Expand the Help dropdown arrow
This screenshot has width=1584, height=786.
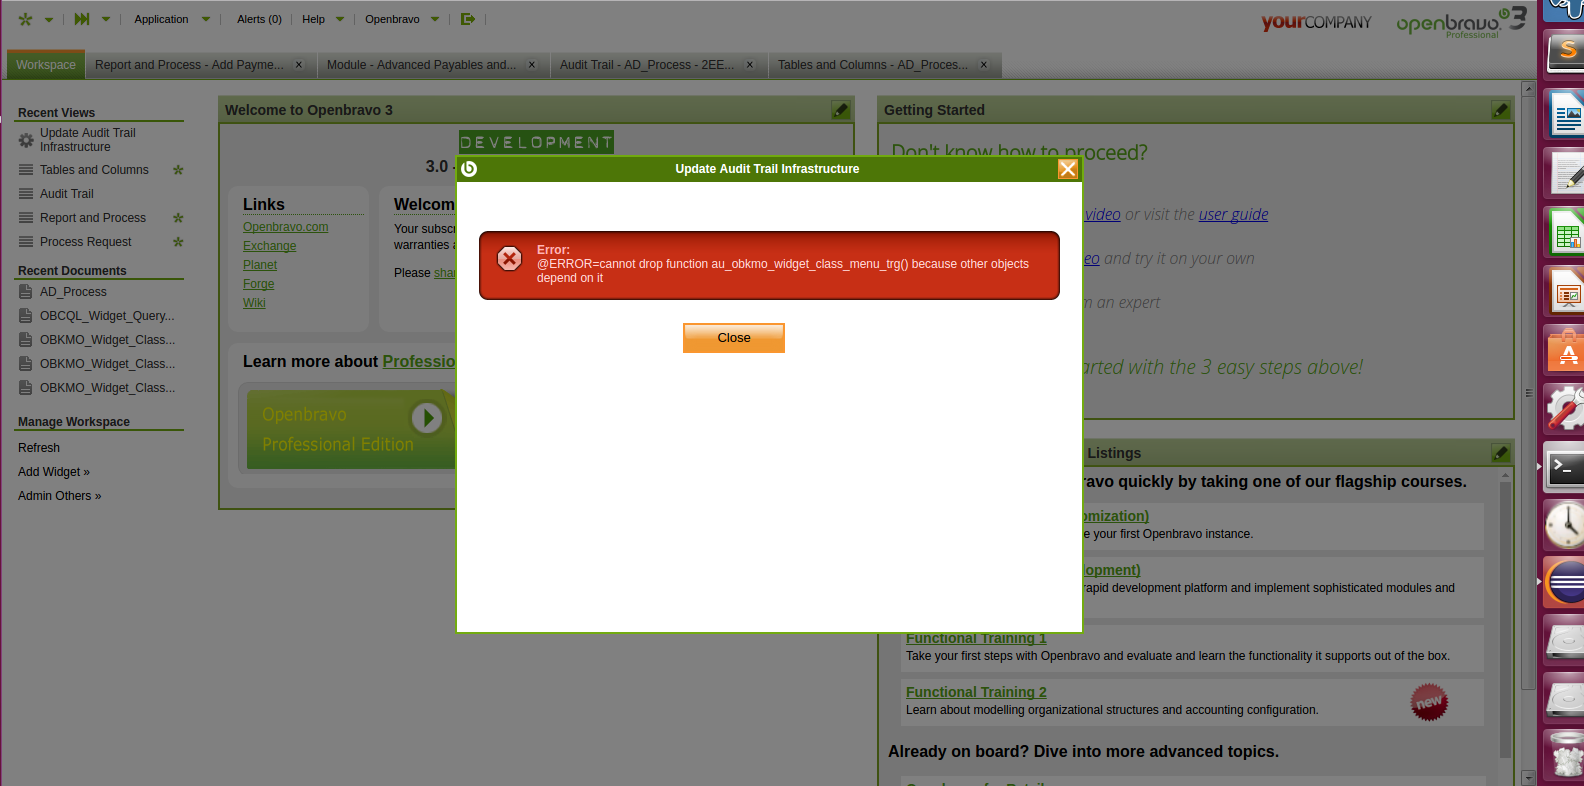(x=340, y=20)
